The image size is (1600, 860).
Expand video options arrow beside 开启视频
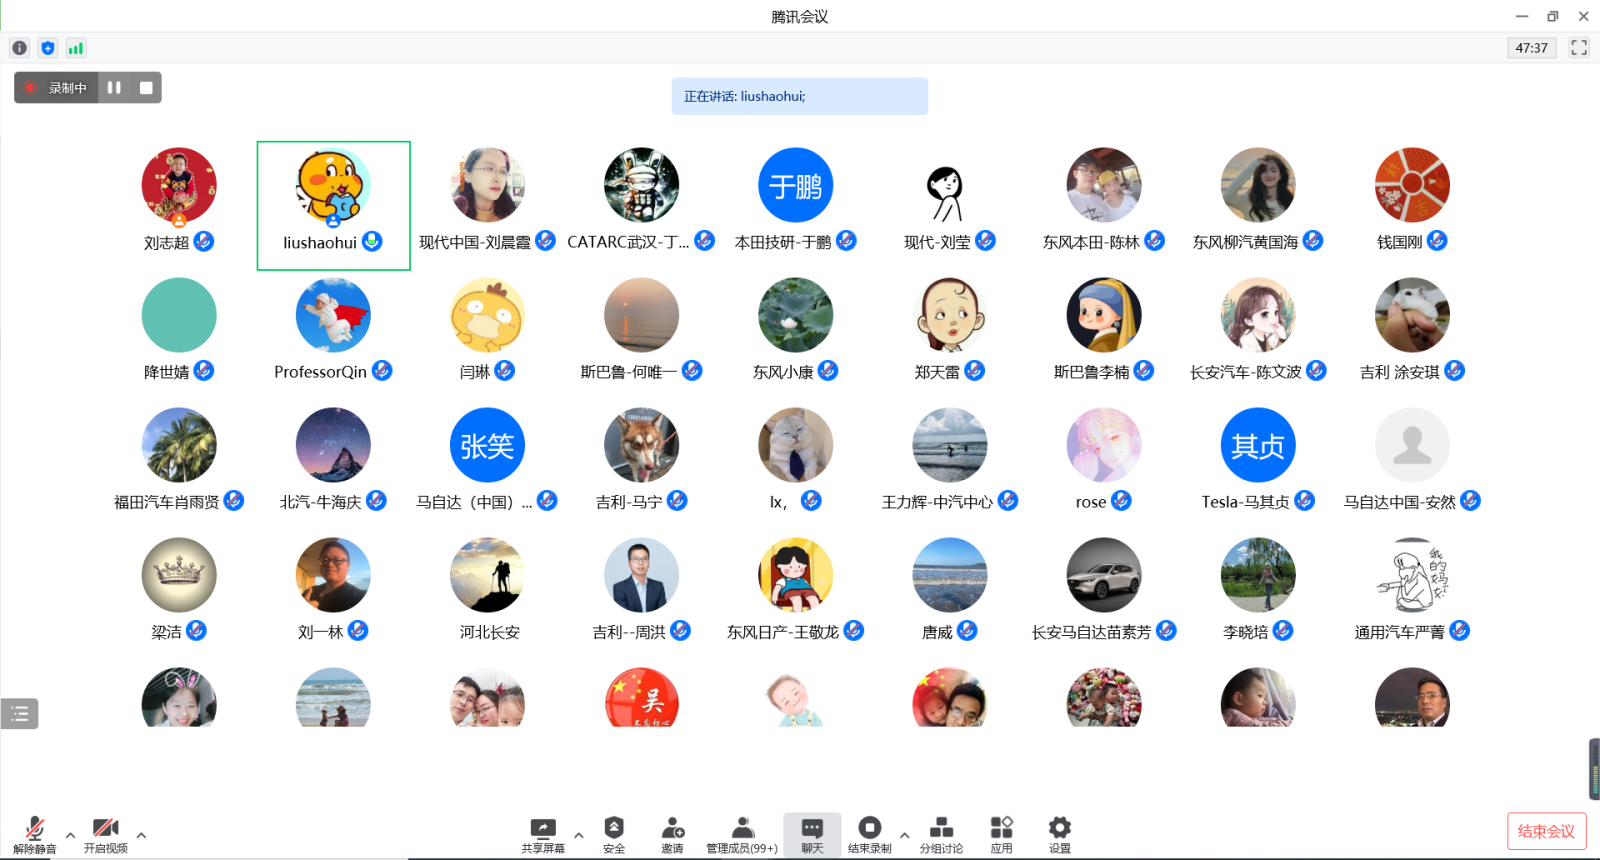[141, 835]
